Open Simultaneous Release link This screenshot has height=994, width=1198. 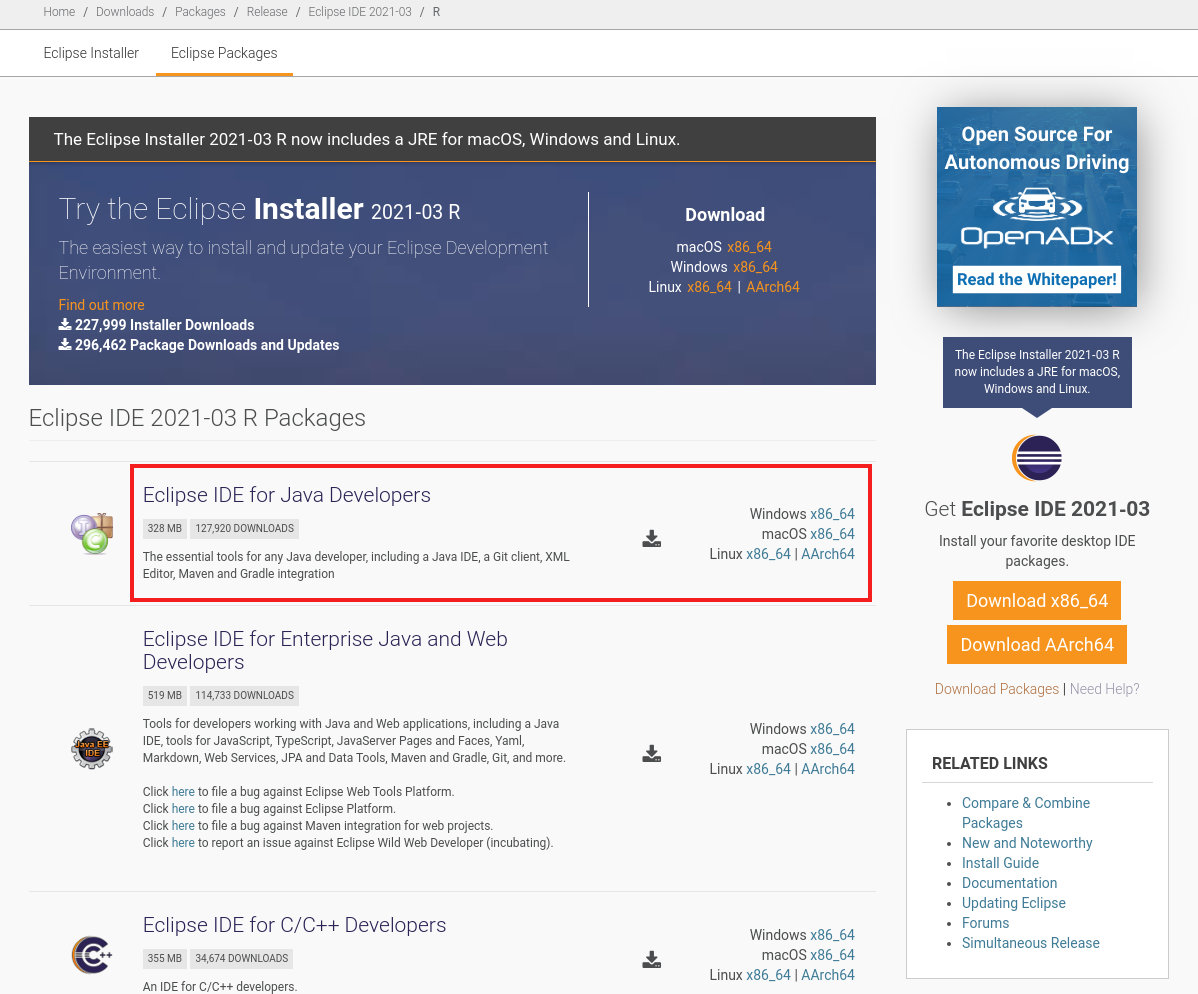(x=1030, y=943)
